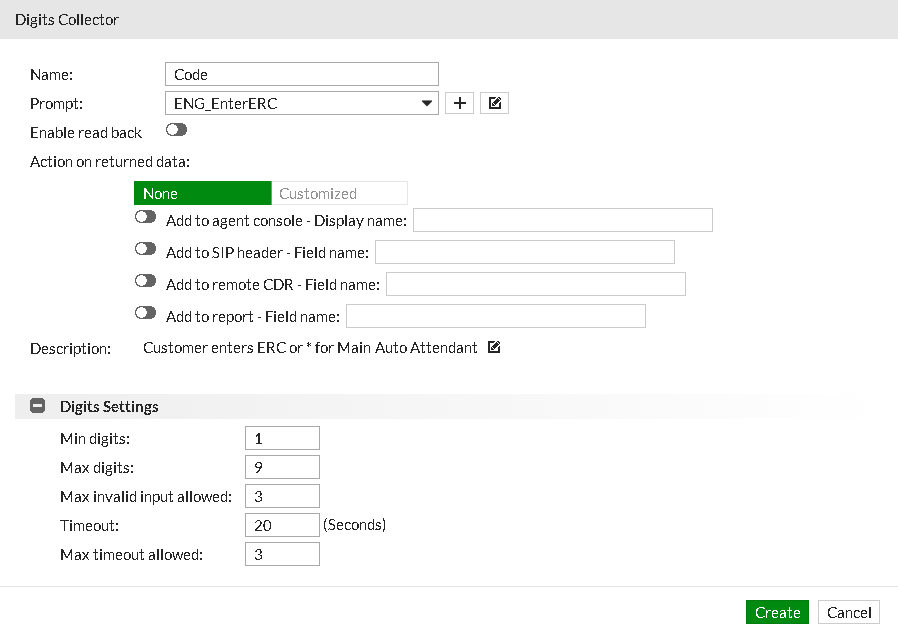Image resolution: width=898 pixels, height=637 pixels.
Task: Focus the Name field containing Code
Action: (x=302, y=74)
